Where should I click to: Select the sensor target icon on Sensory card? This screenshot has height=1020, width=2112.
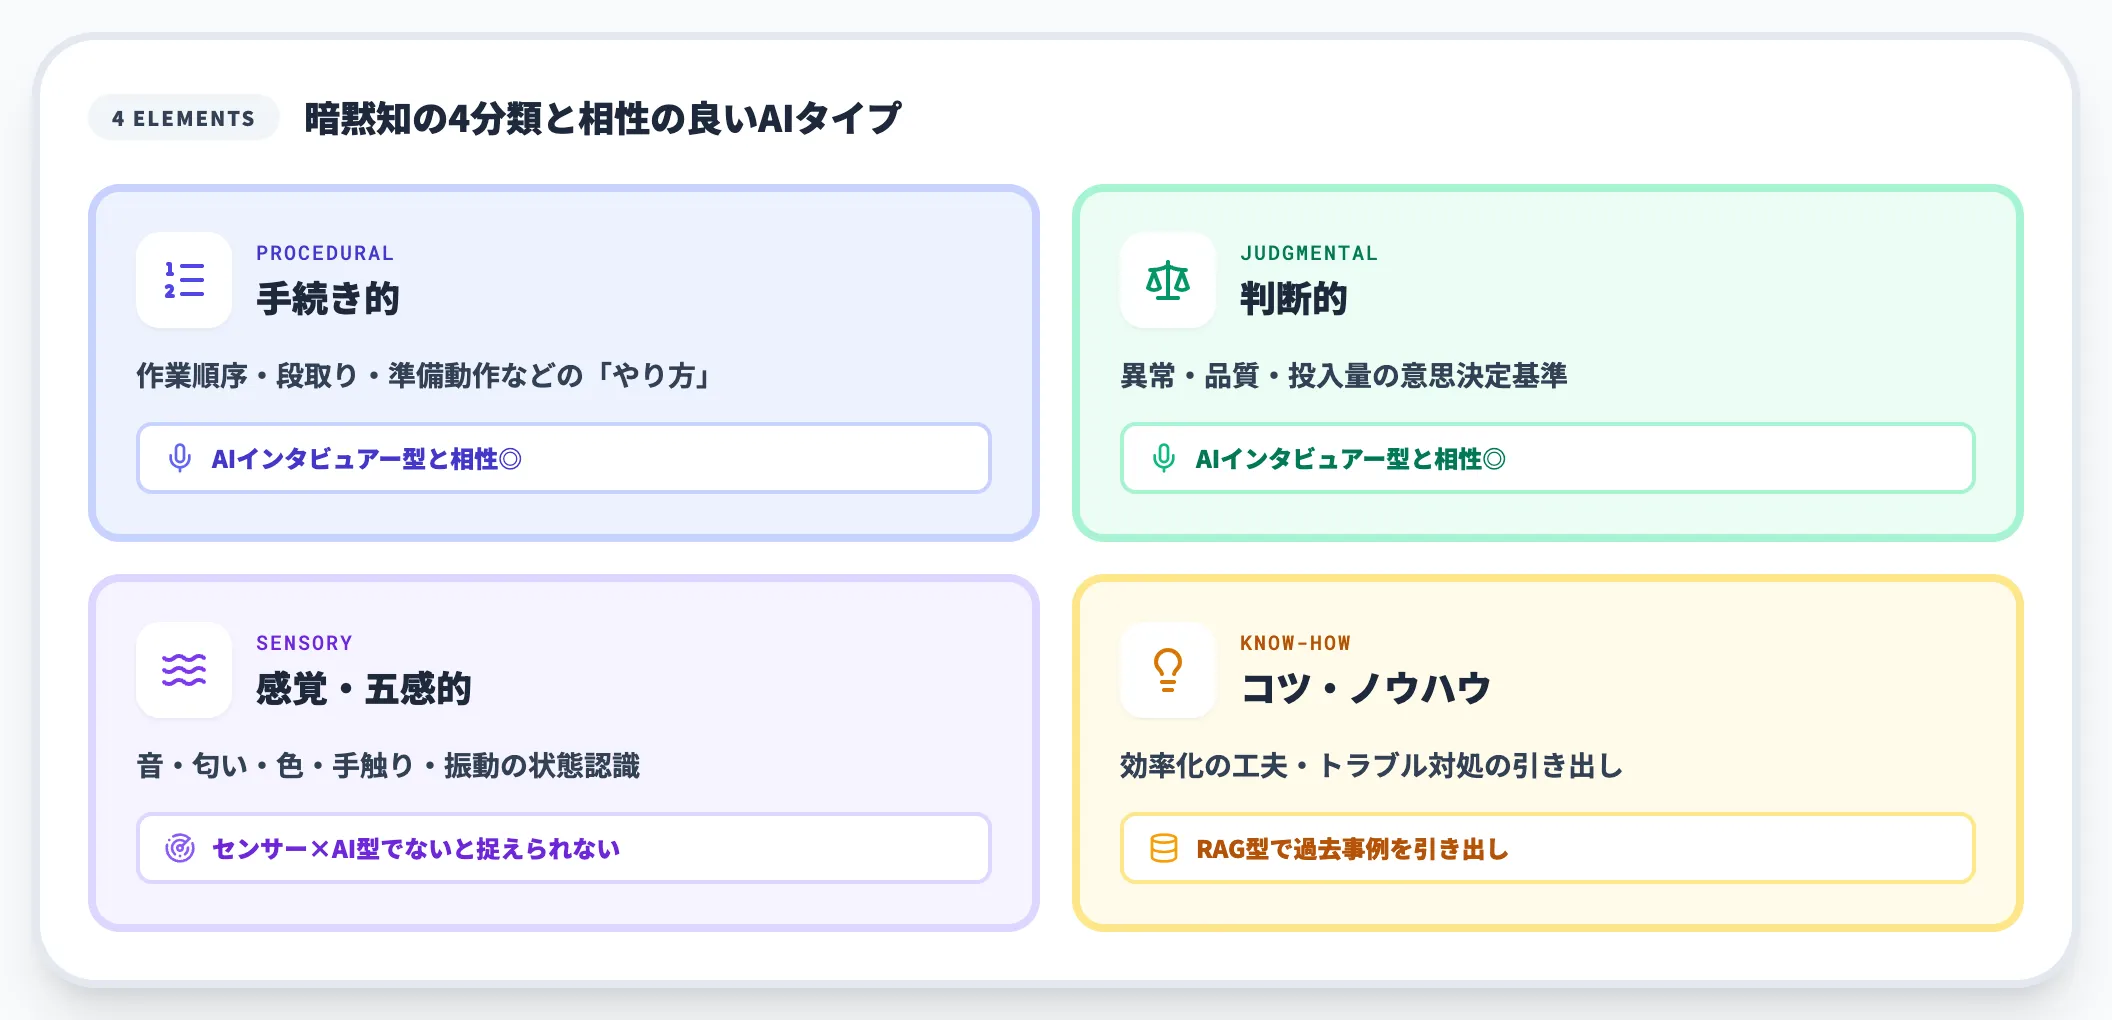[x=180, y=848]
